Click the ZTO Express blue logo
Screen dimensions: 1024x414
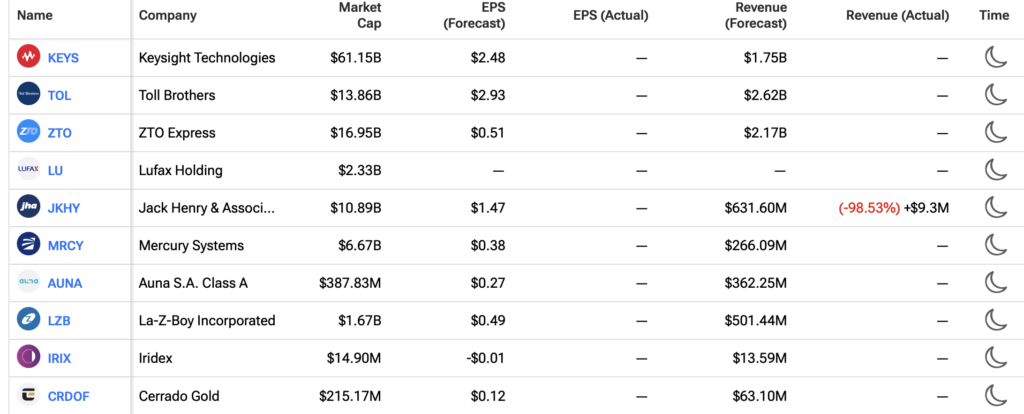coord(28,133)
